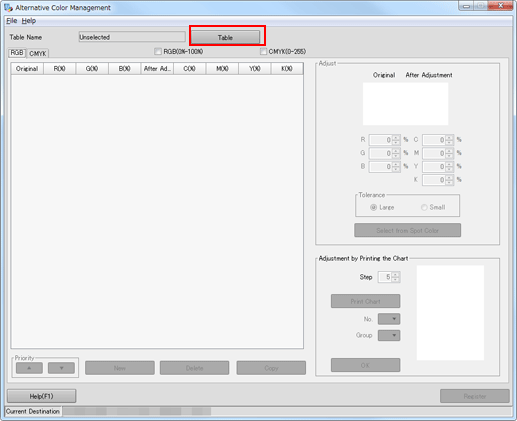The image size is (517, 421).
Task: Open the File menu
Action: click(12, 21)
